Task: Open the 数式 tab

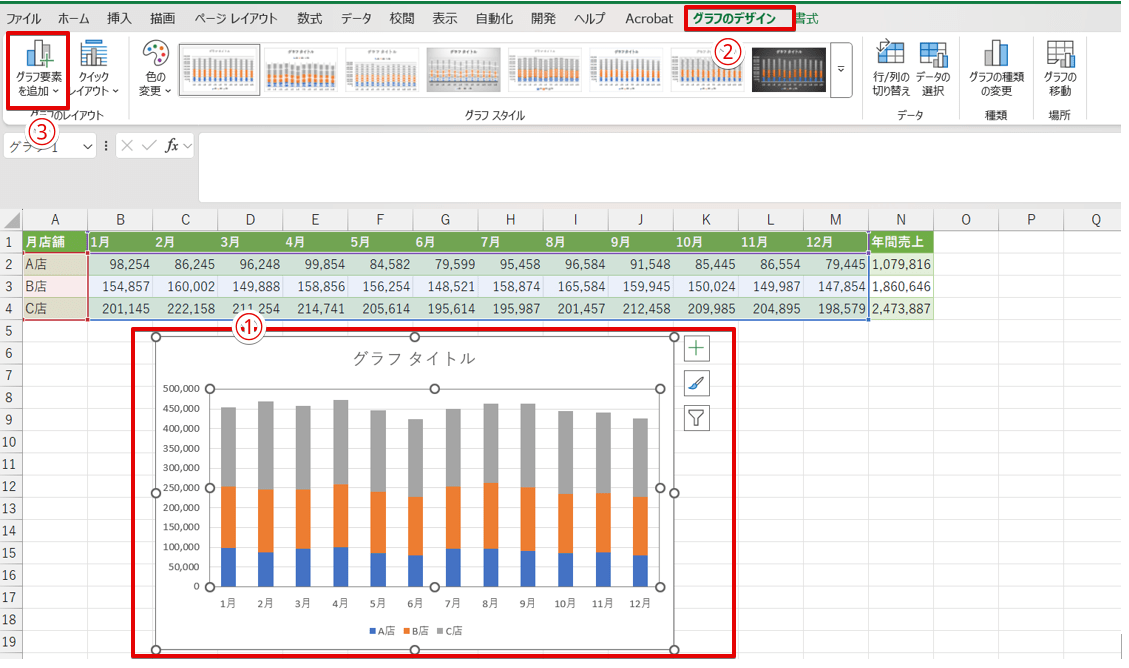Action: point(310,19)
